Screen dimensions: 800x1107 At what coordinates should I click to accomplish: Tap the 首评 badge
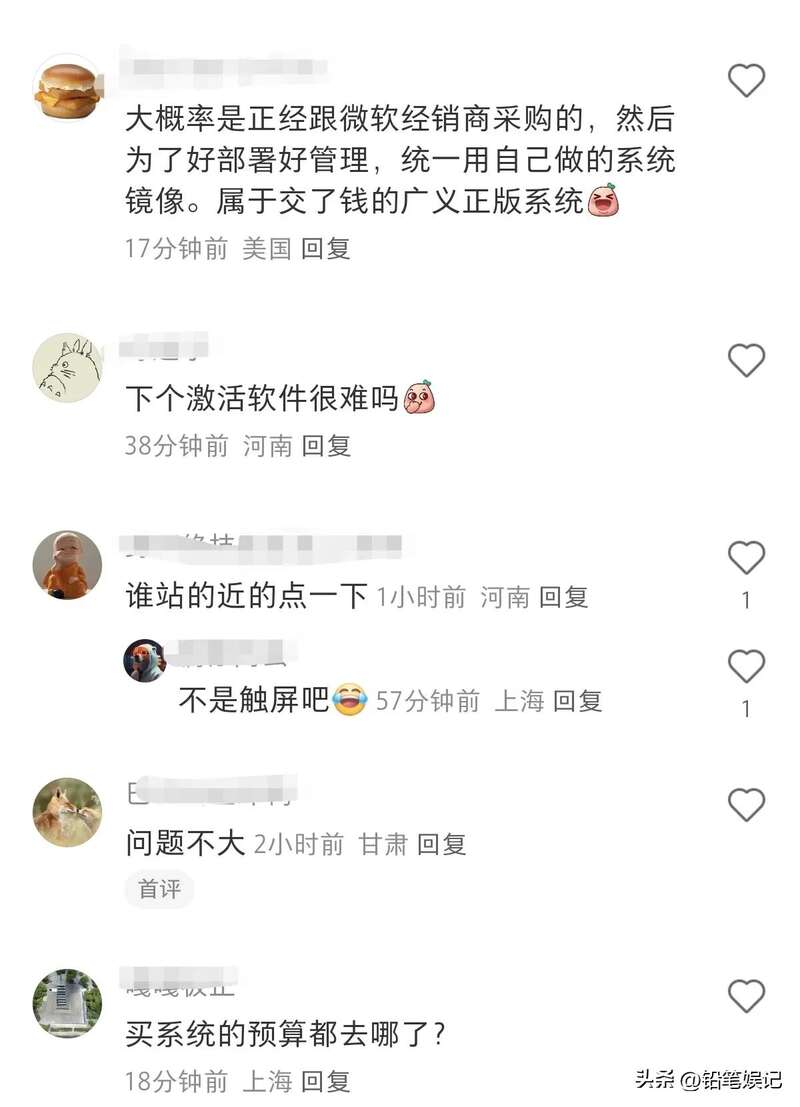coord(160,889)
